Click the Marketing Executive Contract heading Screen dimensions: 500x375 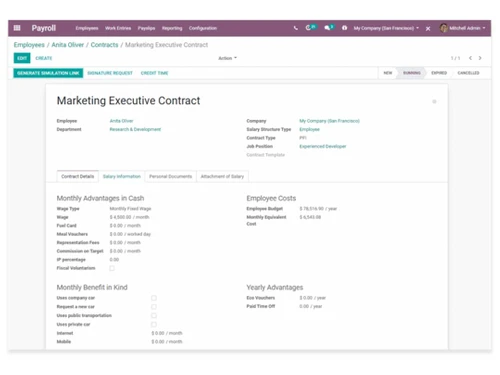(x=128, y=101)
